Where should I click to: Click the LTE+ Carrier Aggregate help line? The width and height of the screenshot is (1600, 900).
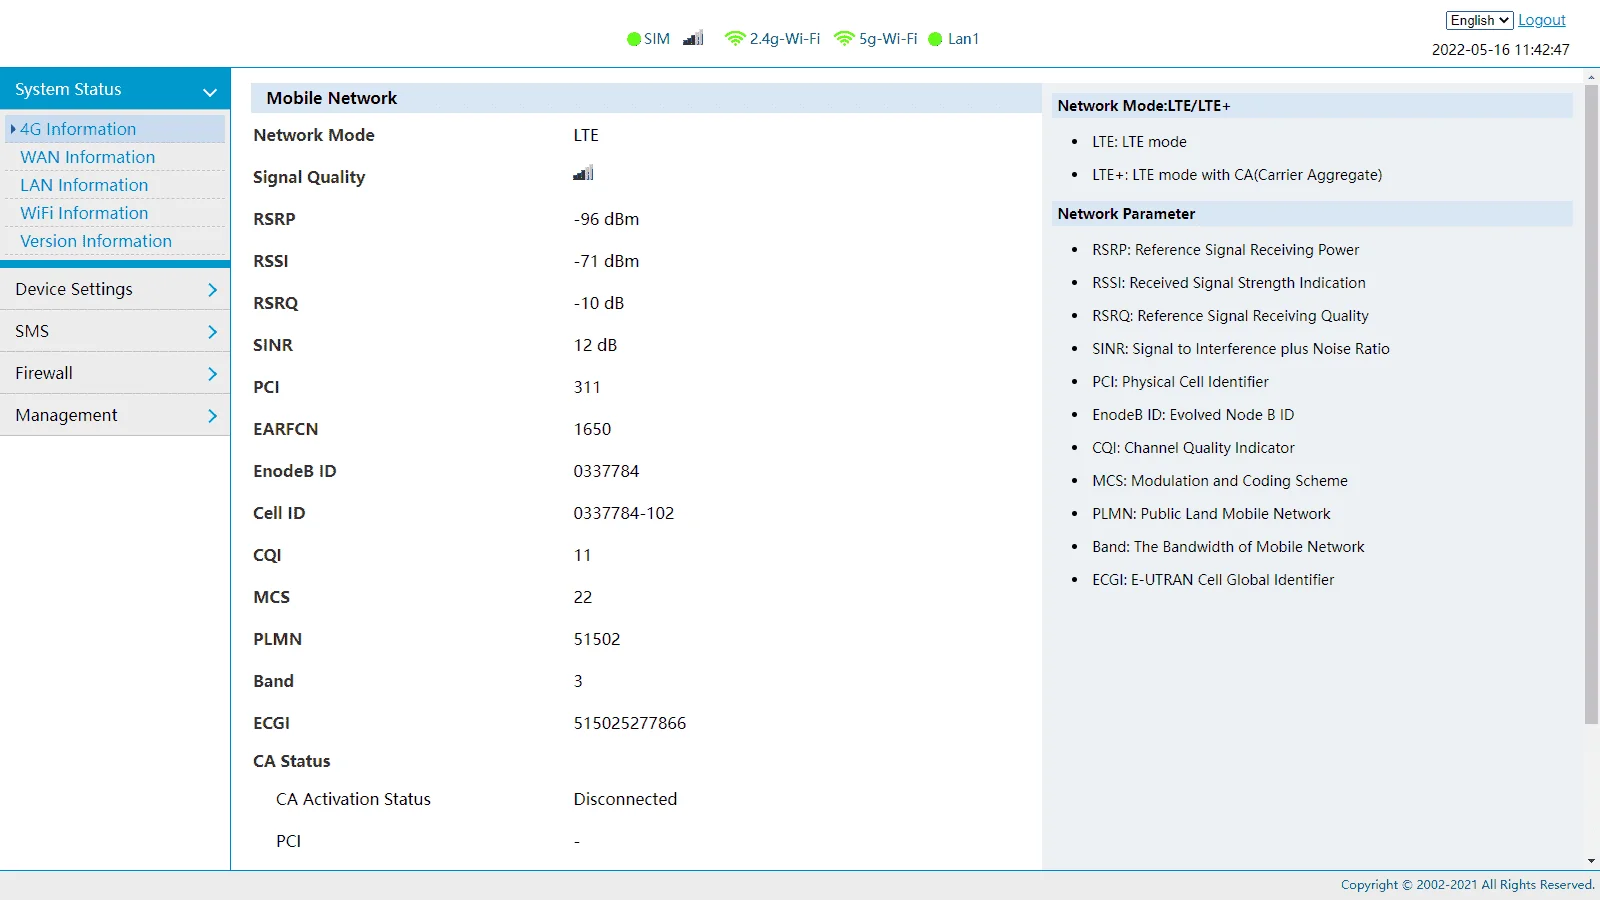1237,175
